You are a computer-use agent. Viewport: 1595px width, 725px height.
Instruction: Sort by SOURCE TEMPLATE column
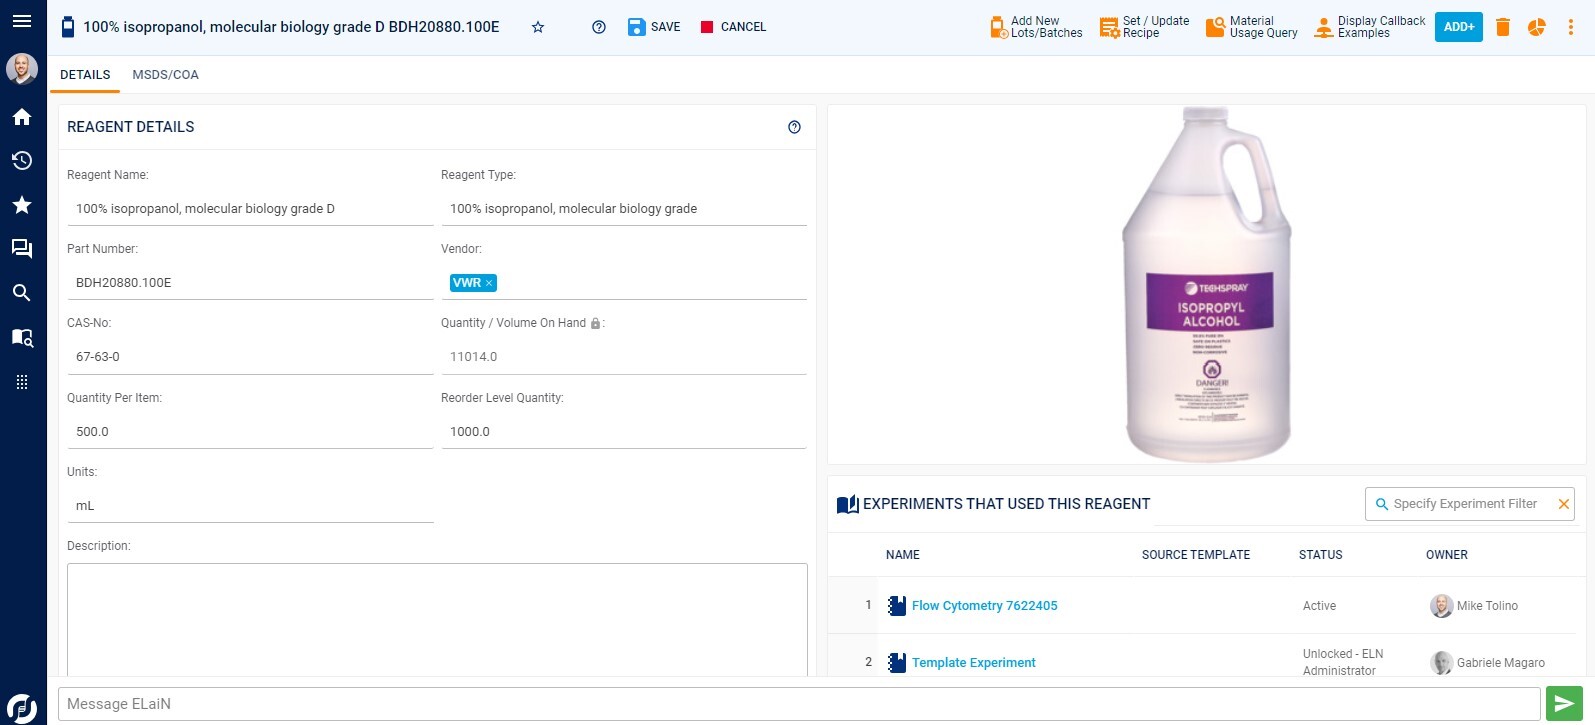click(1196, 555)
